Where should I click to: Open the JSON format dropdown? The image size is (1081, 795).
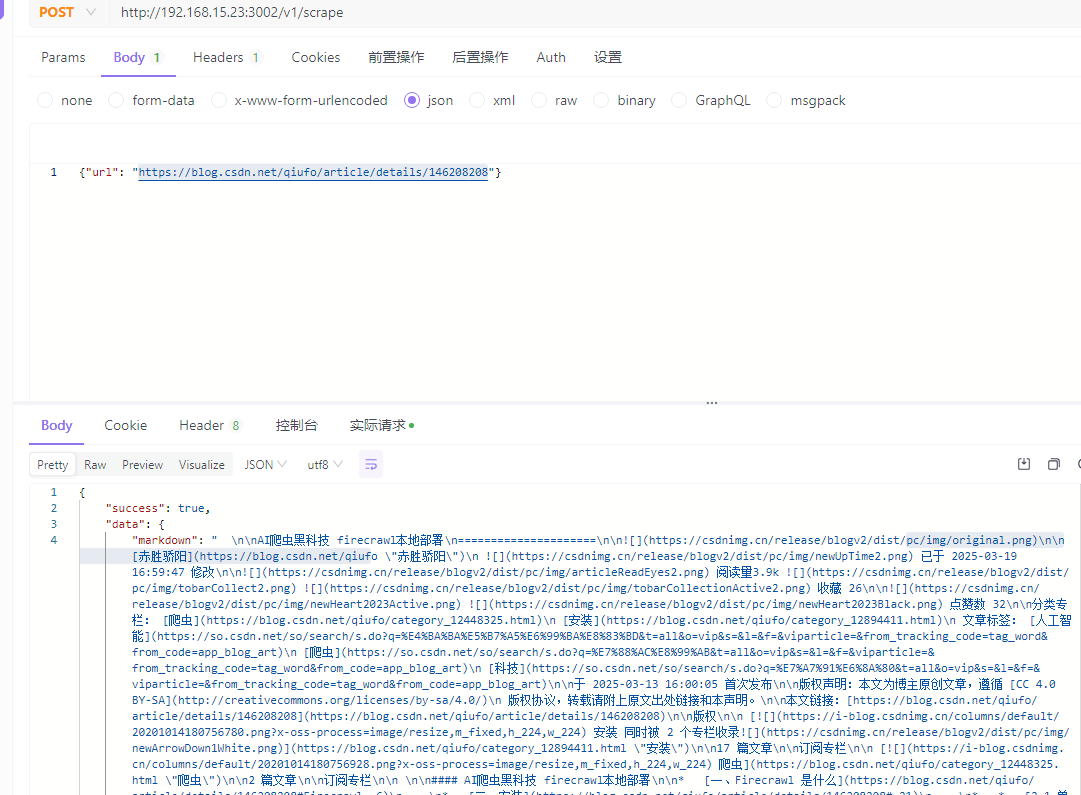click(265, 465)
